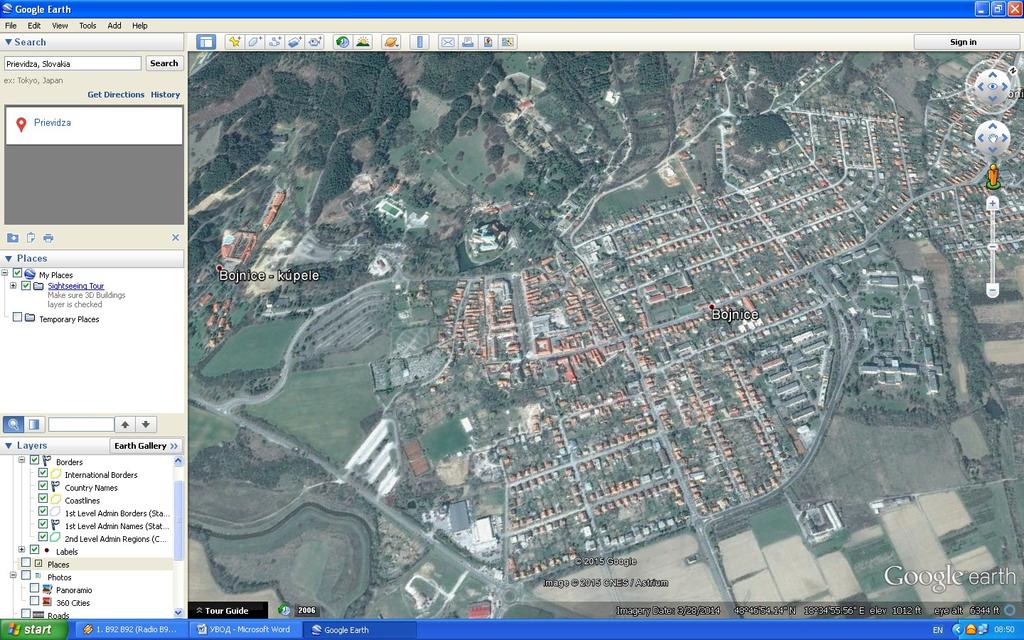Add a polygon using the toolbar
Image resolution: width=1024 pixels, height=640 pixels.
(254, 42)
